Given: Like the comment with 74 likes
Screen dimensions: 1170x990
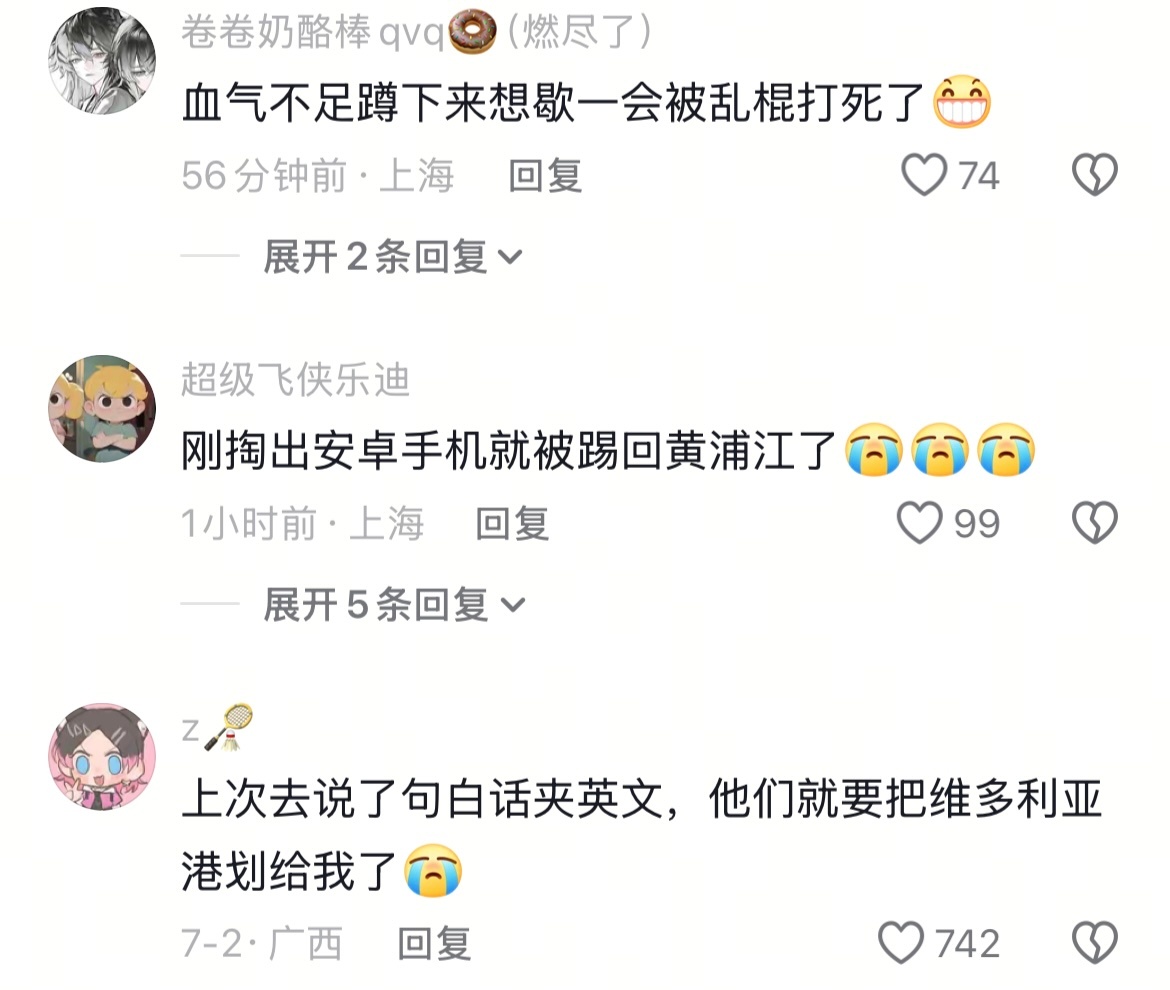Looking at the screenshot, I should 924,175.
